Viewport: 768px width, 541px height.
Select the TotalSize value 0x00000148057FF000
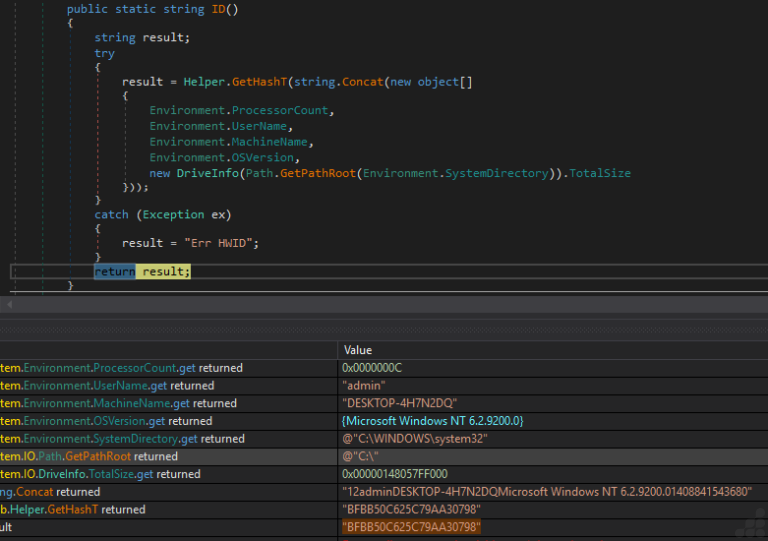395,474
